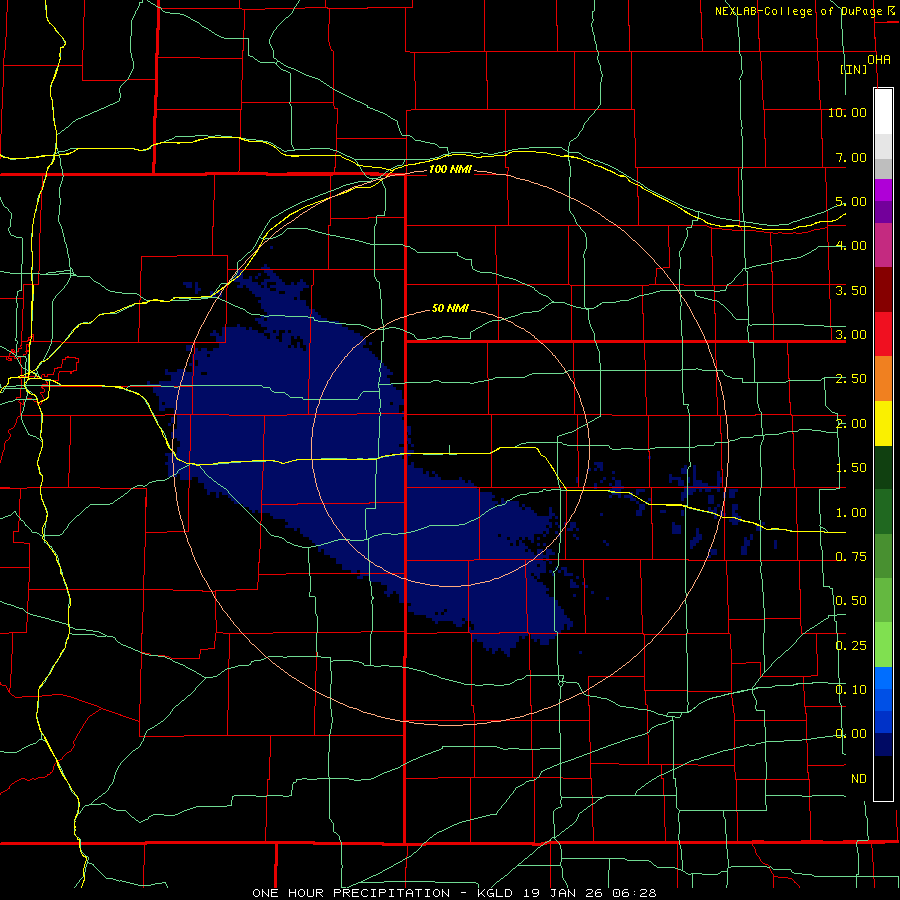Click the OHA product label

coord(879,60)
